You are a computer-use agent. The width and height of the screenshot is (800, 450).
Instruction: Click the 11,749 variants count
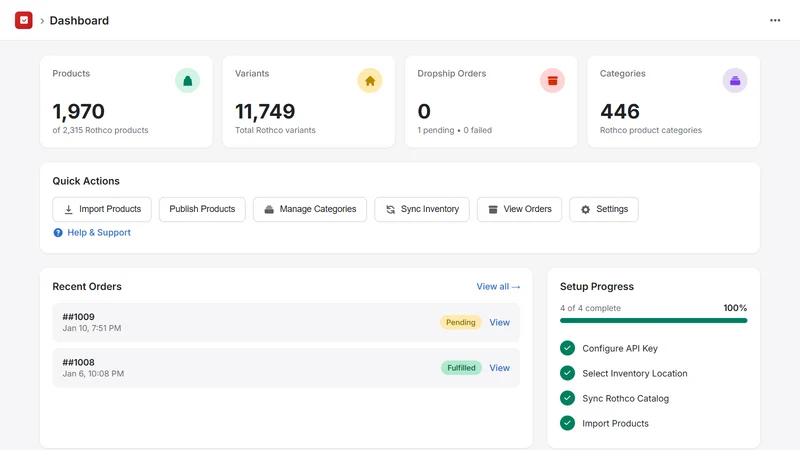point(265,111)
